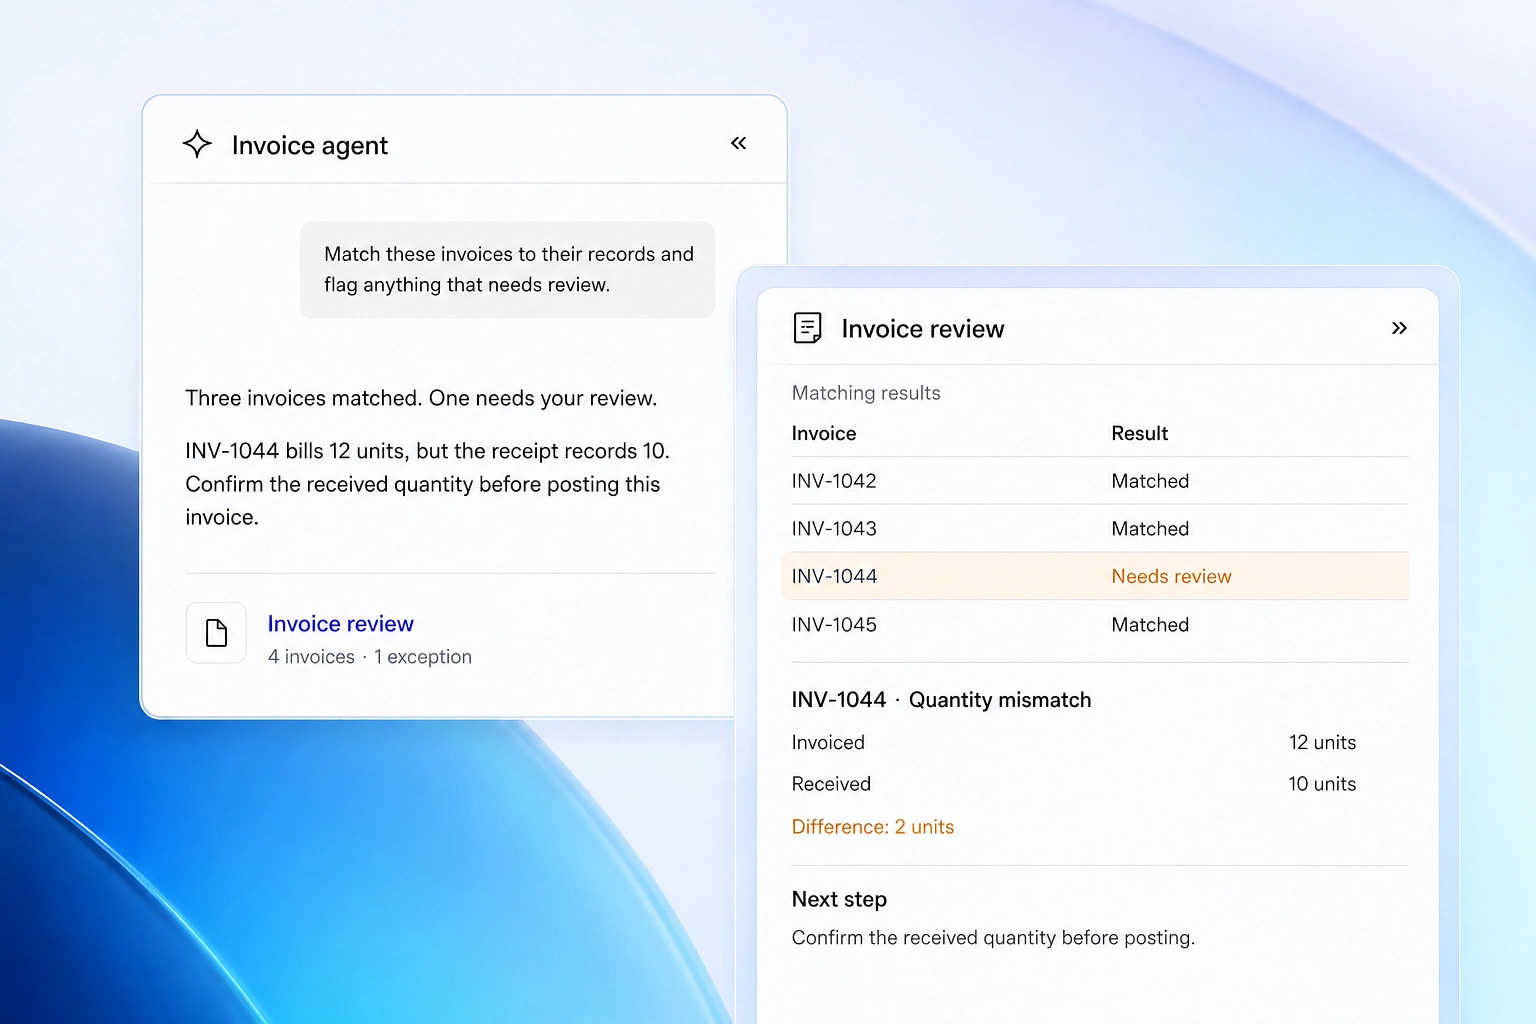Click the Matching results label
The width and height of the screenshot is (1536, 1024).
point(866,393)
